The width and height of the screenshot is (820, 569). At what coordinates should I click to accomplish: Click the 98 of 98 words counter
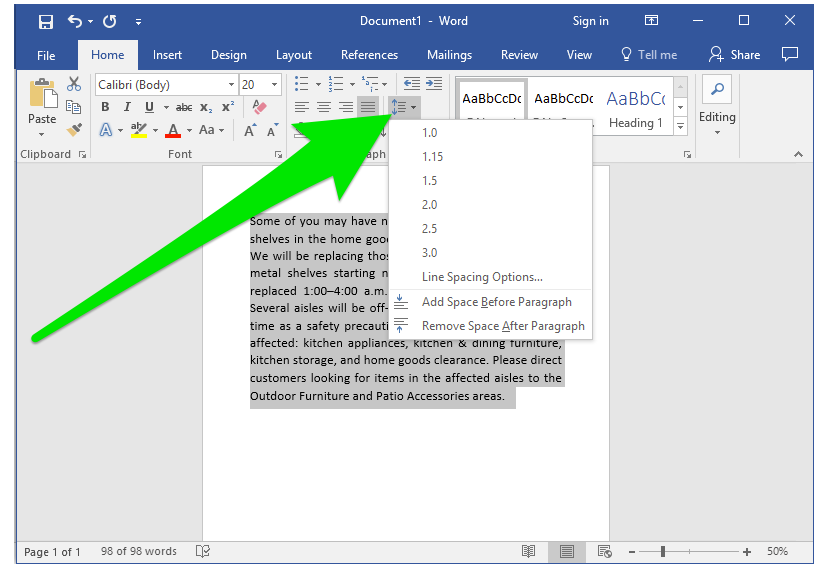pos(138,551)
